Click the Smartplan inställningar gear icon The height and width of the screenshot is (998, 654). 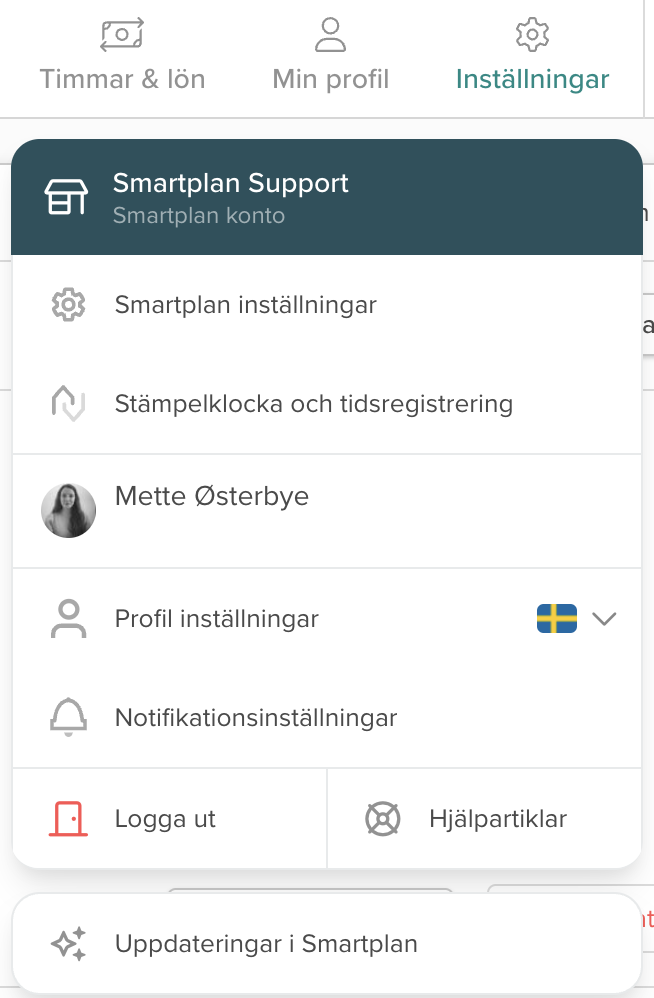click(x=69, y=305)
